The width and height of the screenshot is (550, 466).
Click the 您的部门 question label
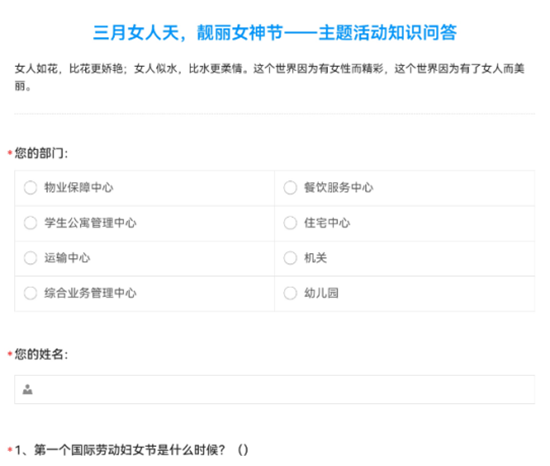tap(41, 153)
